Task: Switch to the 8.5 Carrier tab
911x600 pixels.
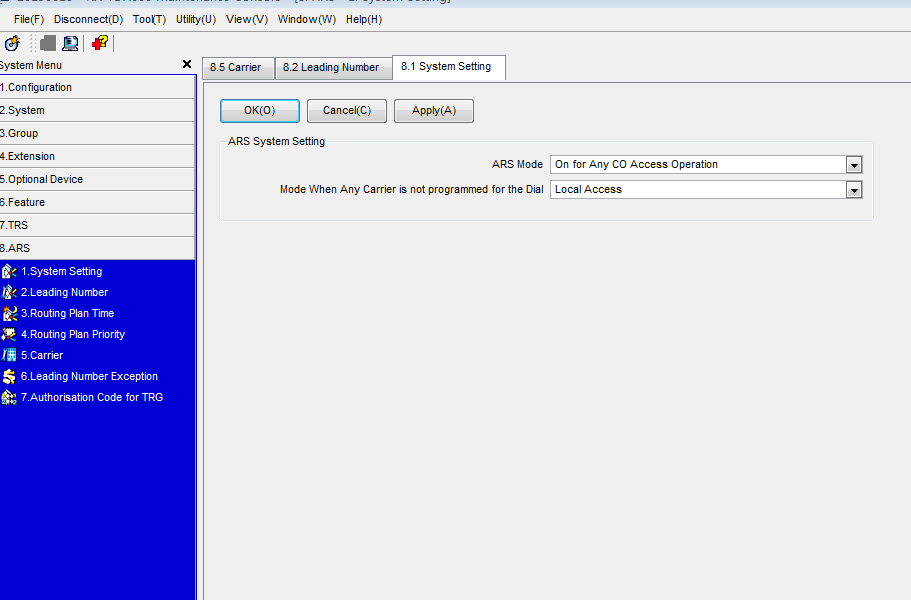Action: 238,67
